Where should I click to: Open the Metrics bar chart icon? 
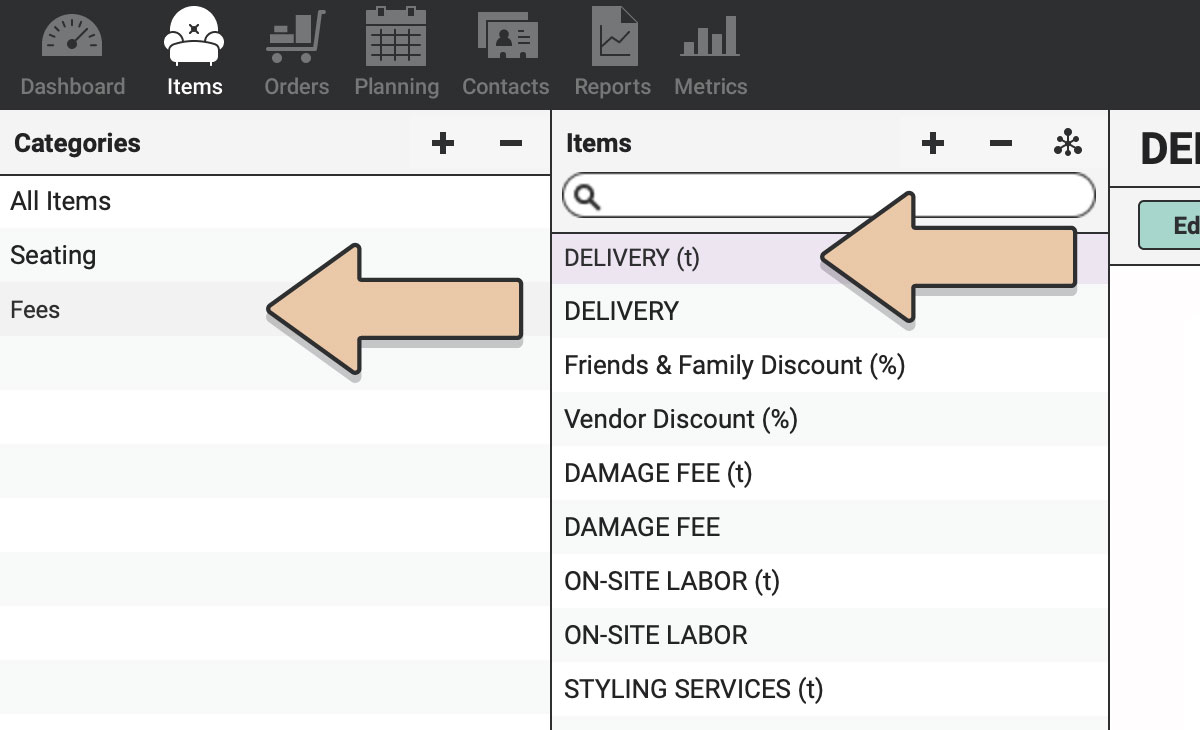710,36
